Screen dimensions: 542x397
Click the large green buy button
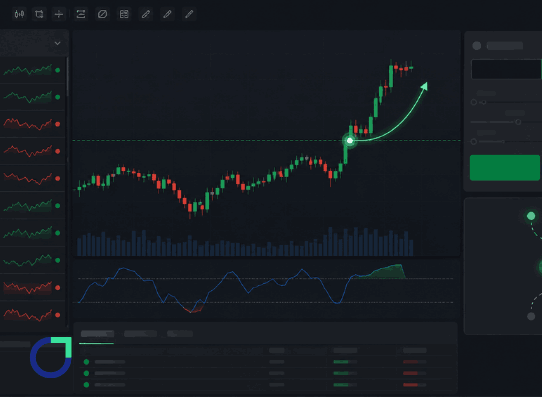(x=505, y=168)
